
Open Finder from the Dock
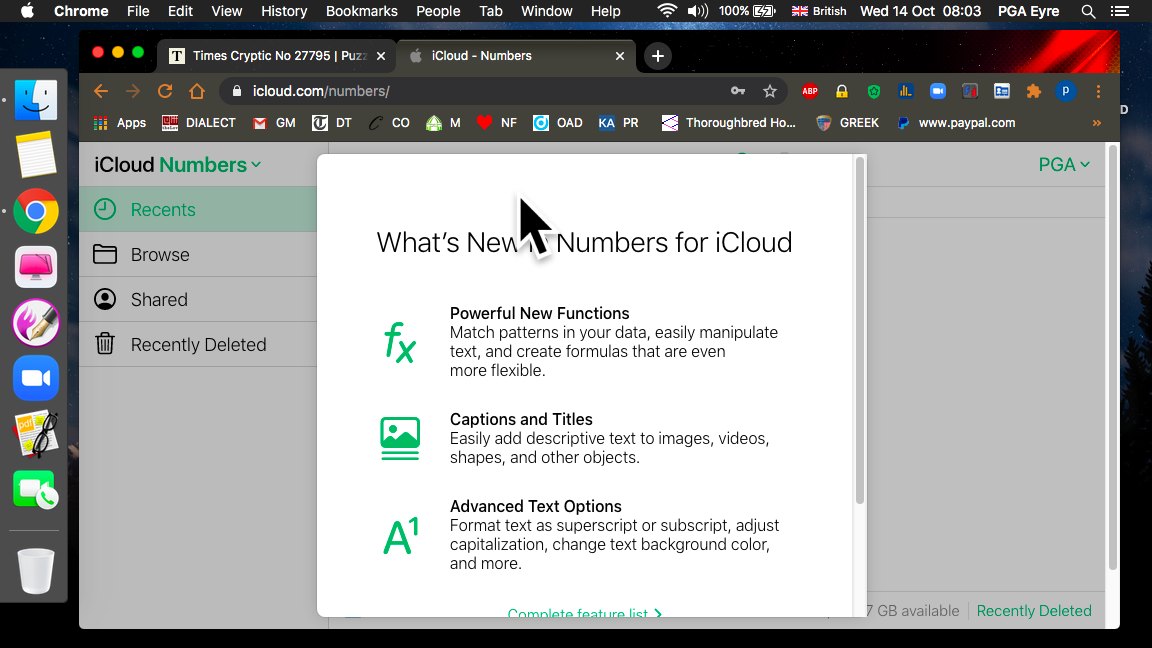(x=35, y=100)
